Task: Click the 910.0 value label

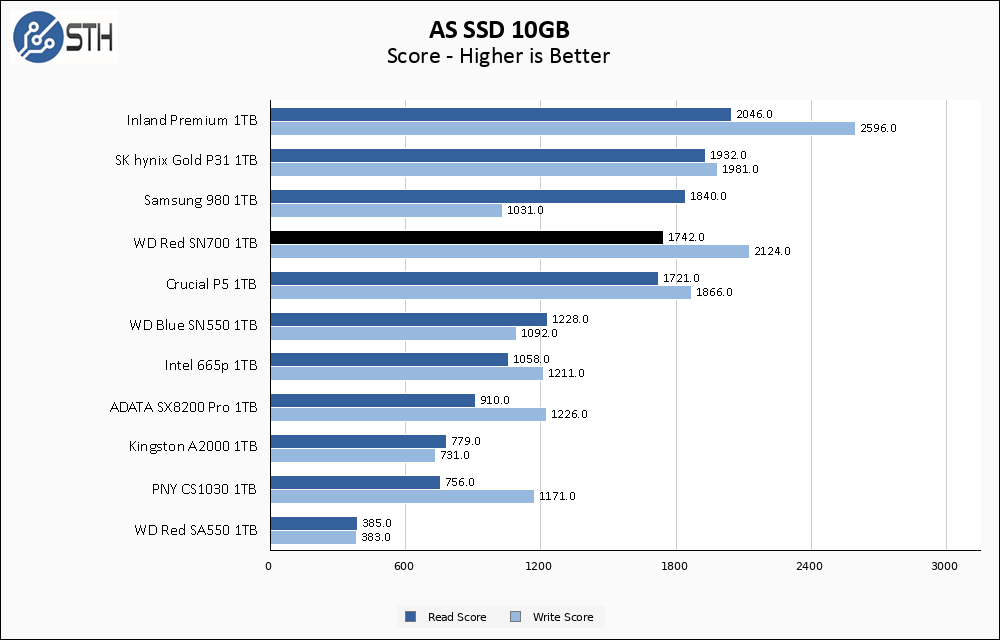Action: pos(495,400)
